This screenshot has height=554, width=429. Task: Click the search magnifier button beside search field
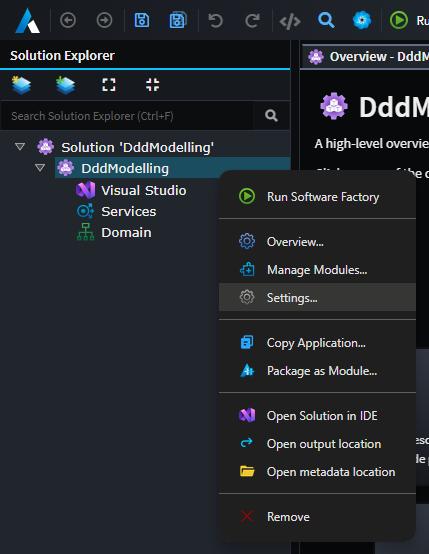point(271,116)
